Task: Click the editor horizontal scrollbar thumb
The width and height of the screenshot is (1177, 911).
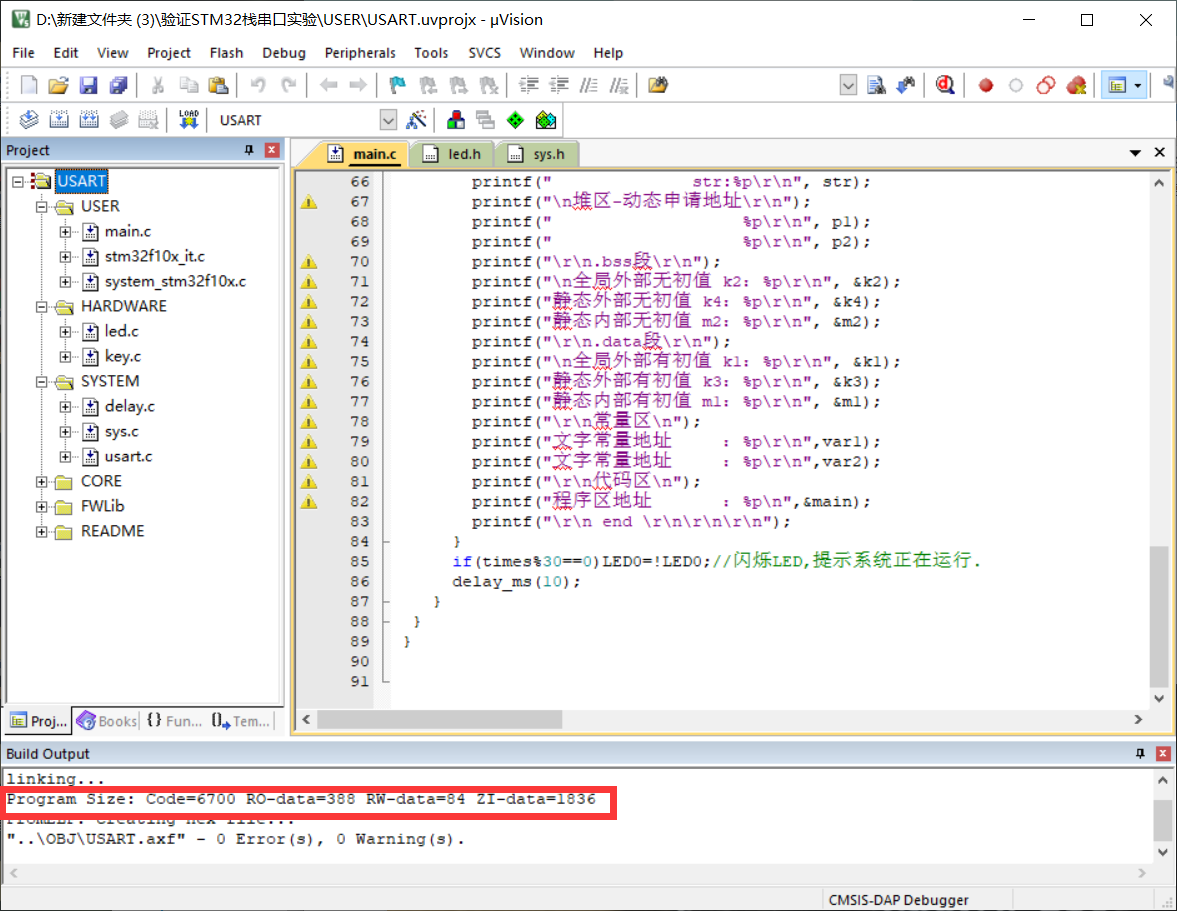Action: (439, 720)
